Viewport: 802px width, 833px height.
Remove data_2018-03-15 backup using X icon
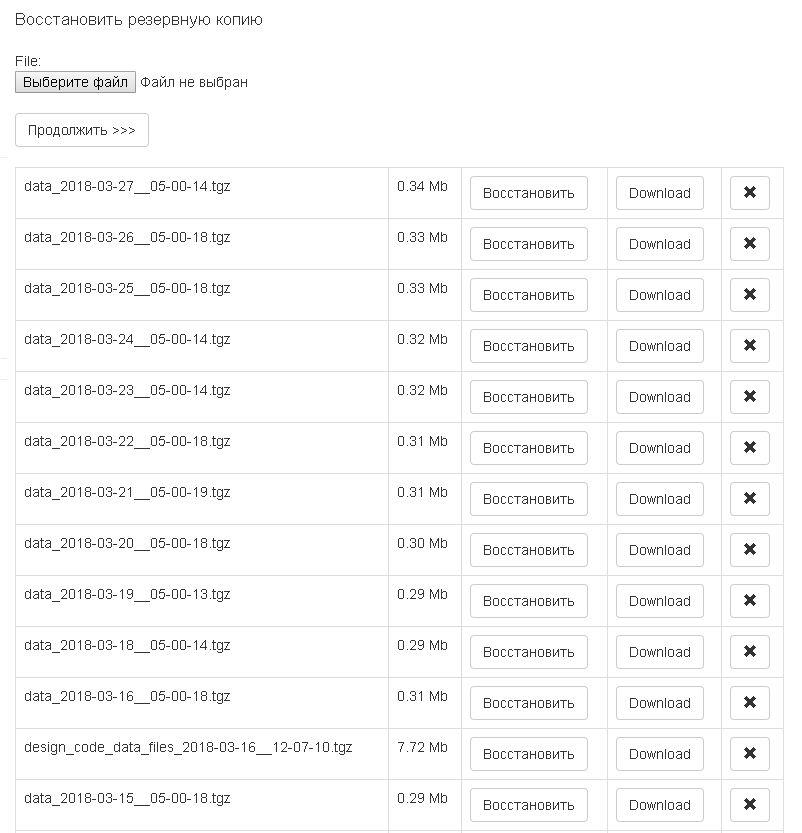[x=749, y=805]
